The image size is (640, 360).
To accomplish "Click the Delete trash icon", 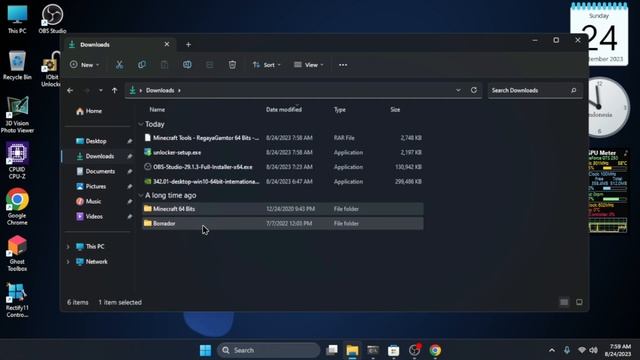I will click(x=232, y=64).
